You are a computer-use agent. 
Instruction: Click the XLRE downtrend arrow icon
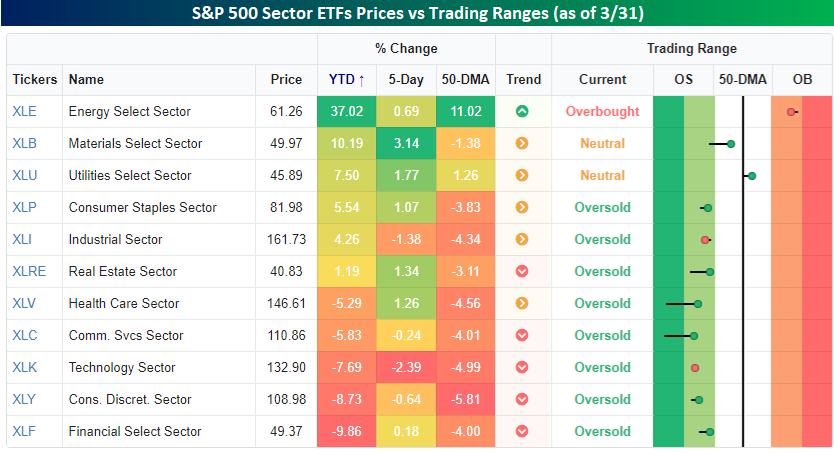click(522, 271)
